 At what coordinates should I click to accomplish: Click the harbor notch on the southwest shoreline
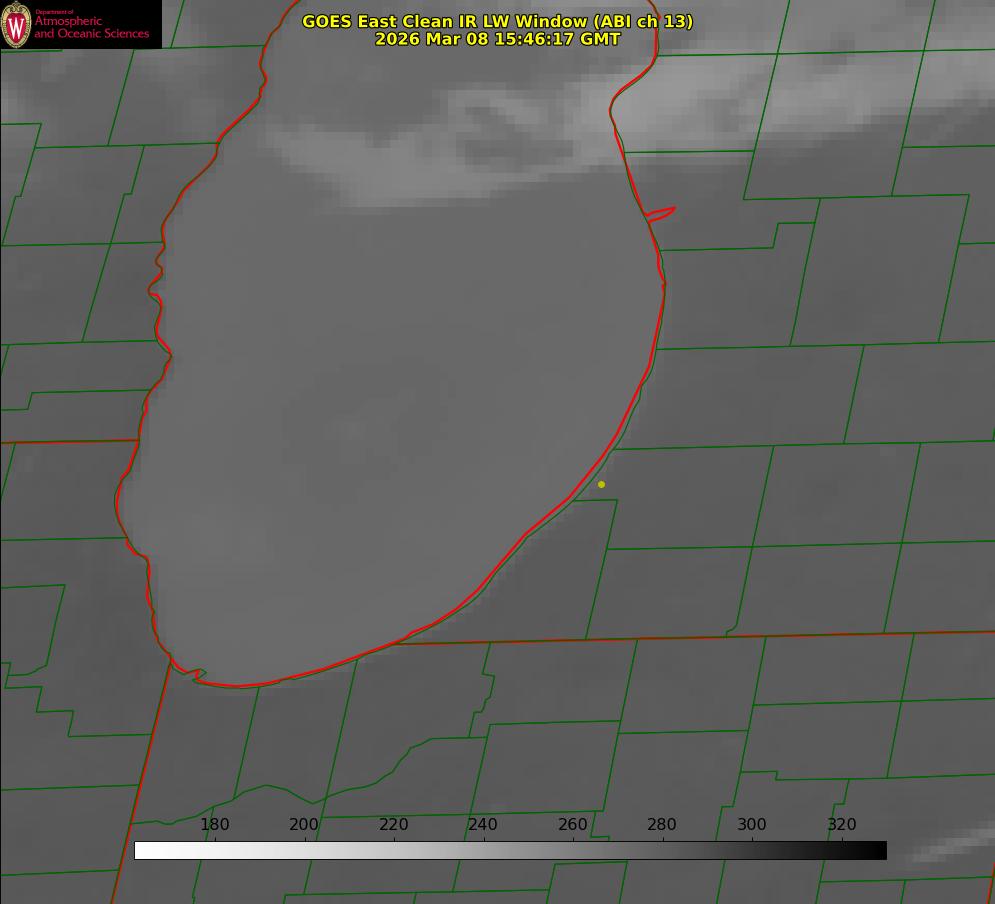pos(197,675)
